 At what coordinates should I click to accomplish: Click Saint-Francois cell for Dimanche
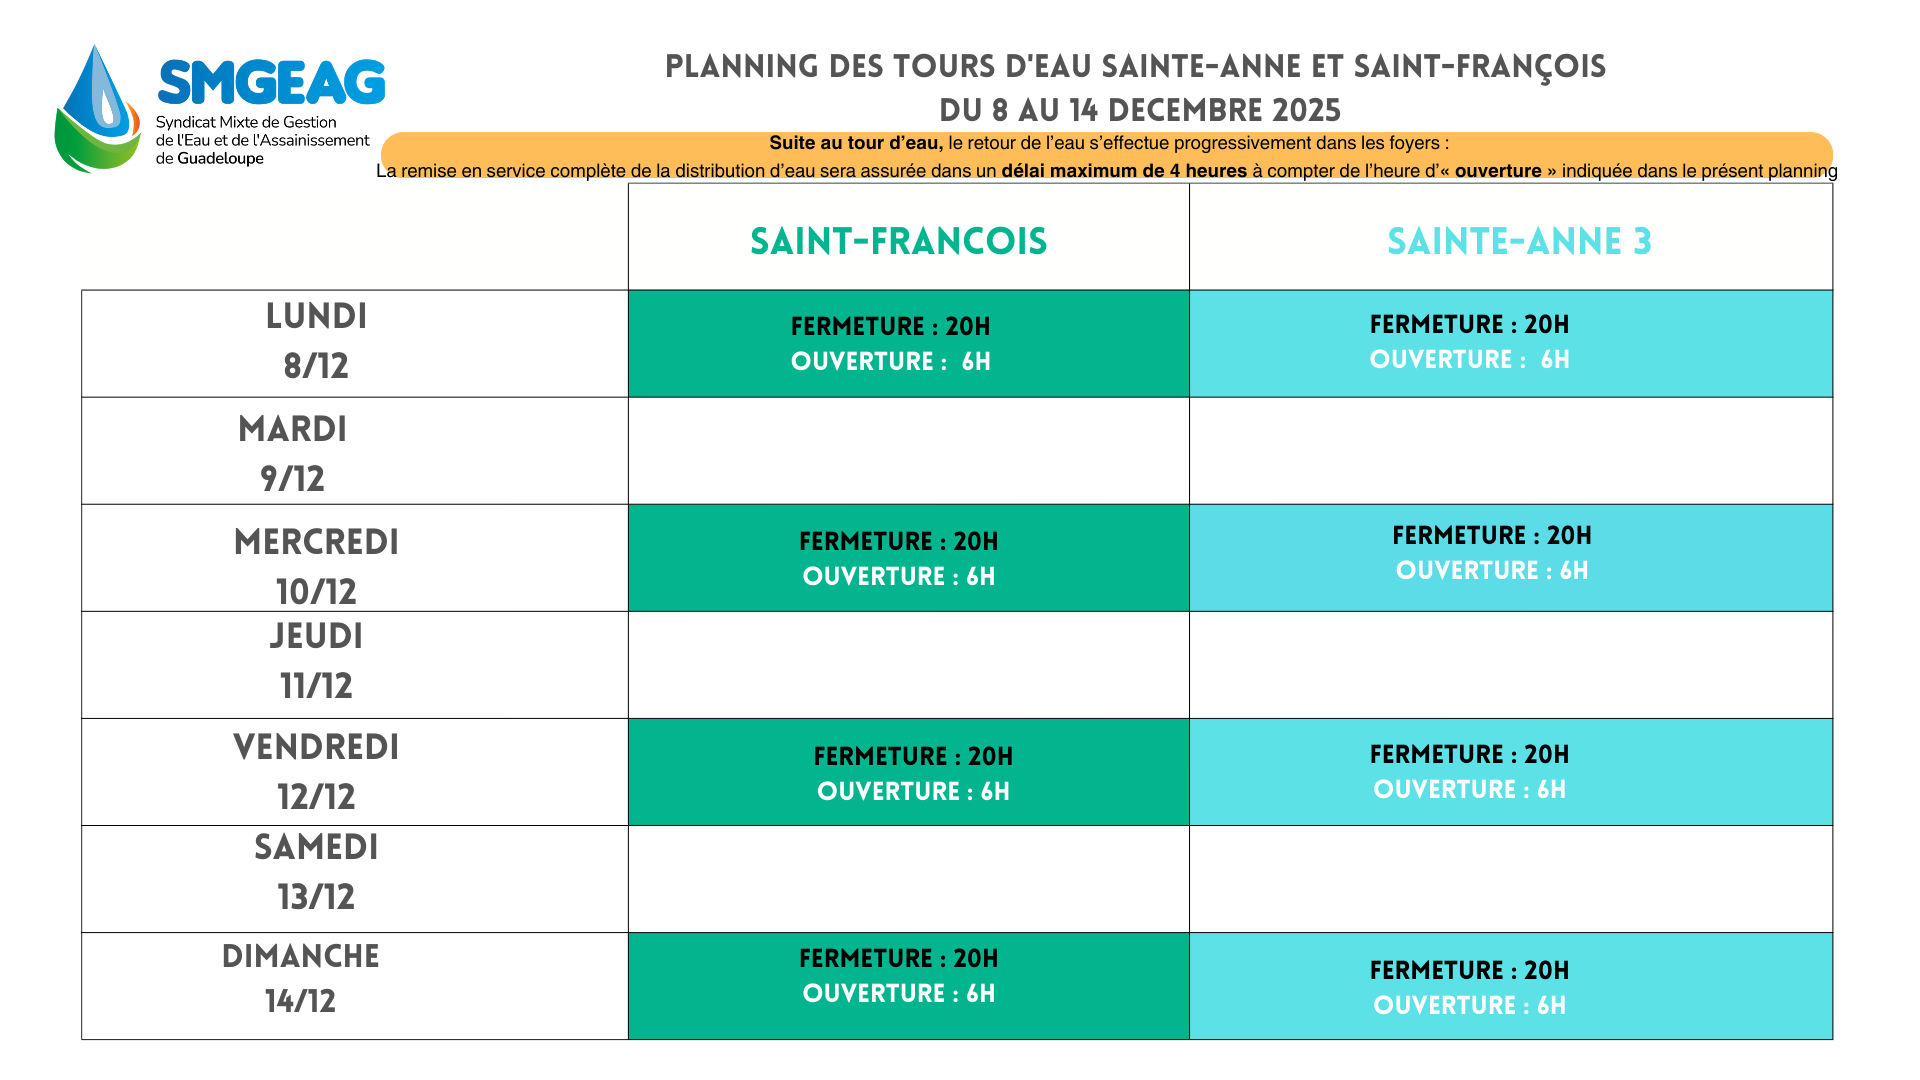point(908,986)
